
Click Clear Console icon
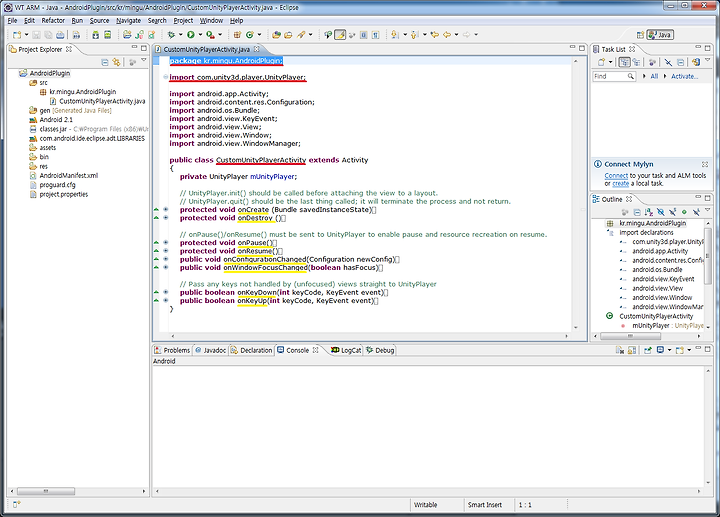(x=619, y=350)
